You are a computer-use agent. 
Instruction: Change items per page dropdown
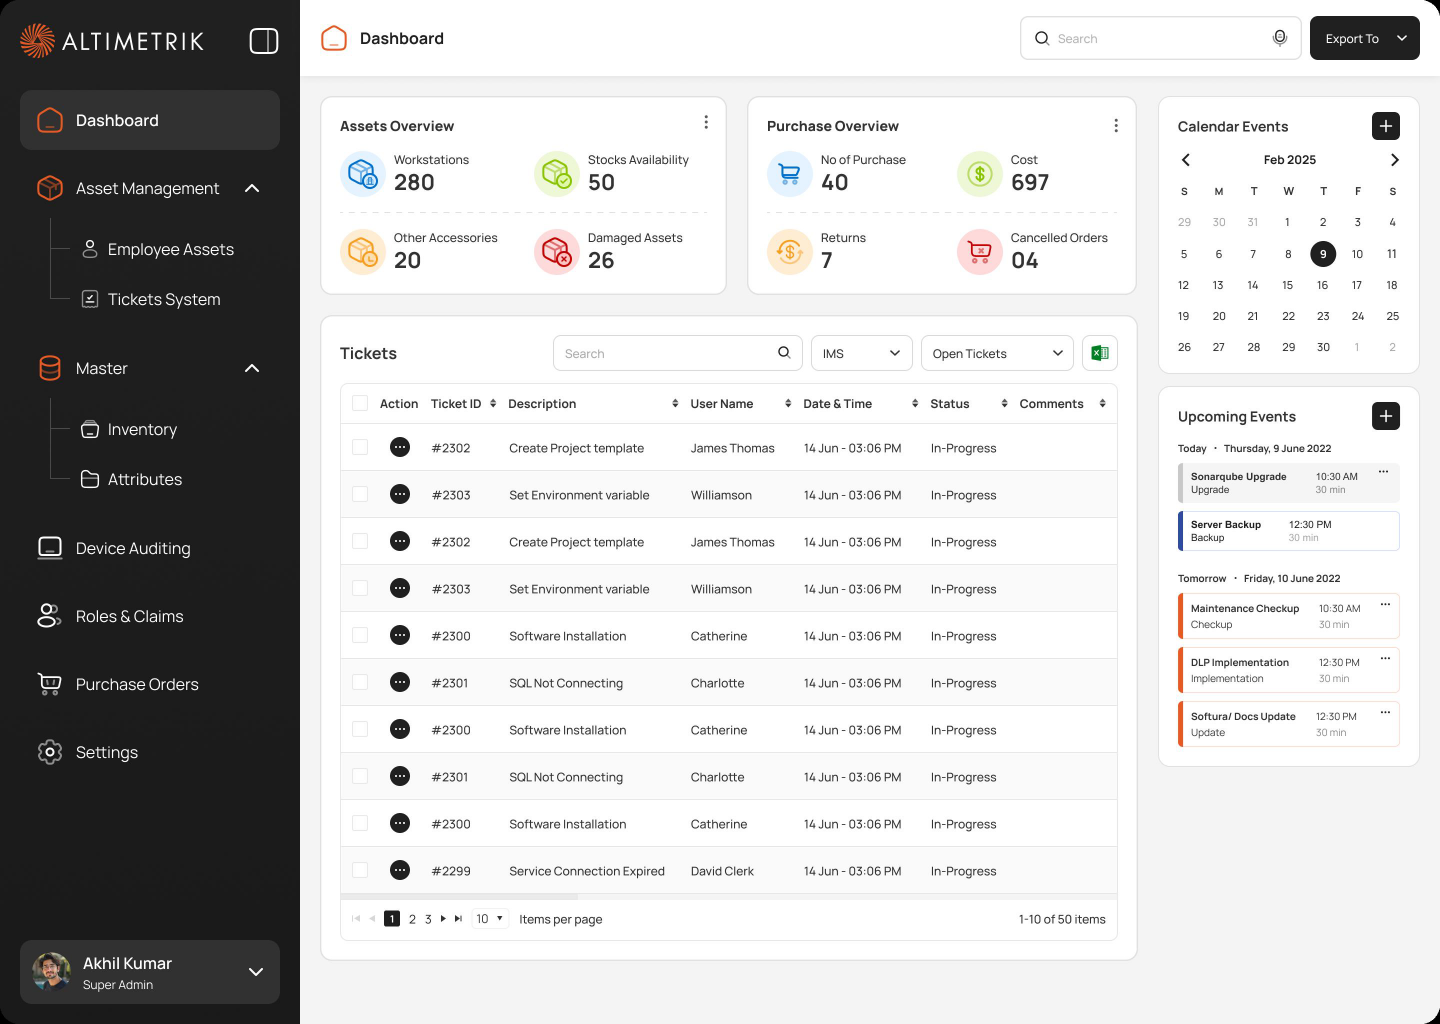click(x=490, y=918)
